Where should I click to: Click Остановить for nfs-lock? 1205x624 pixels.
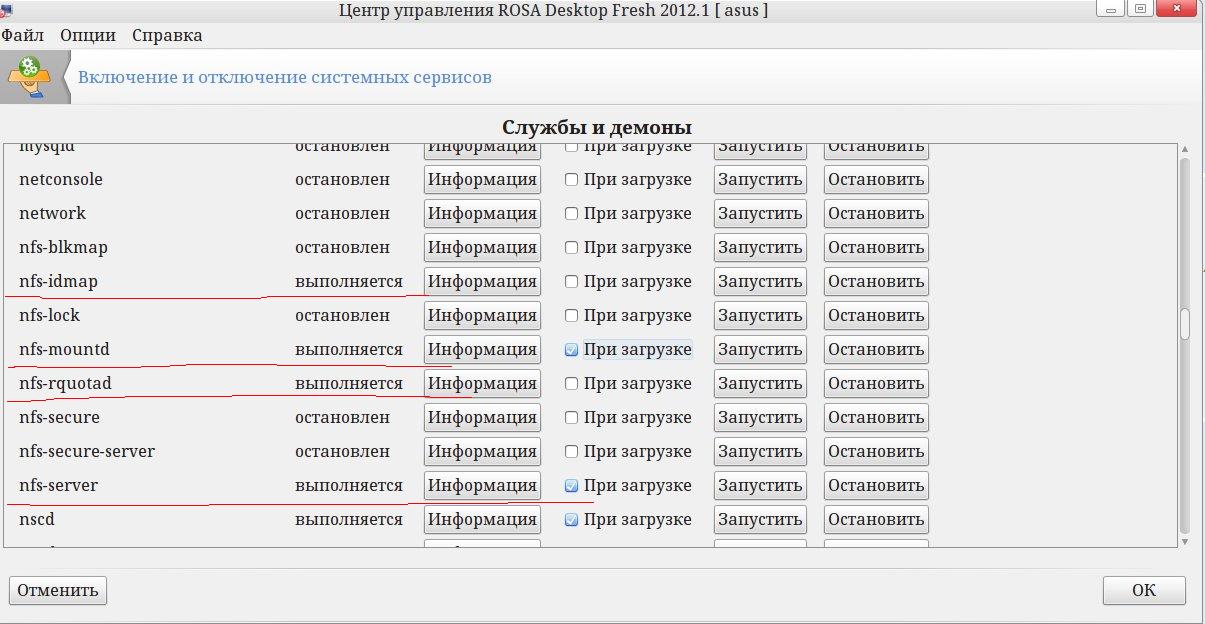click(876, 316)
